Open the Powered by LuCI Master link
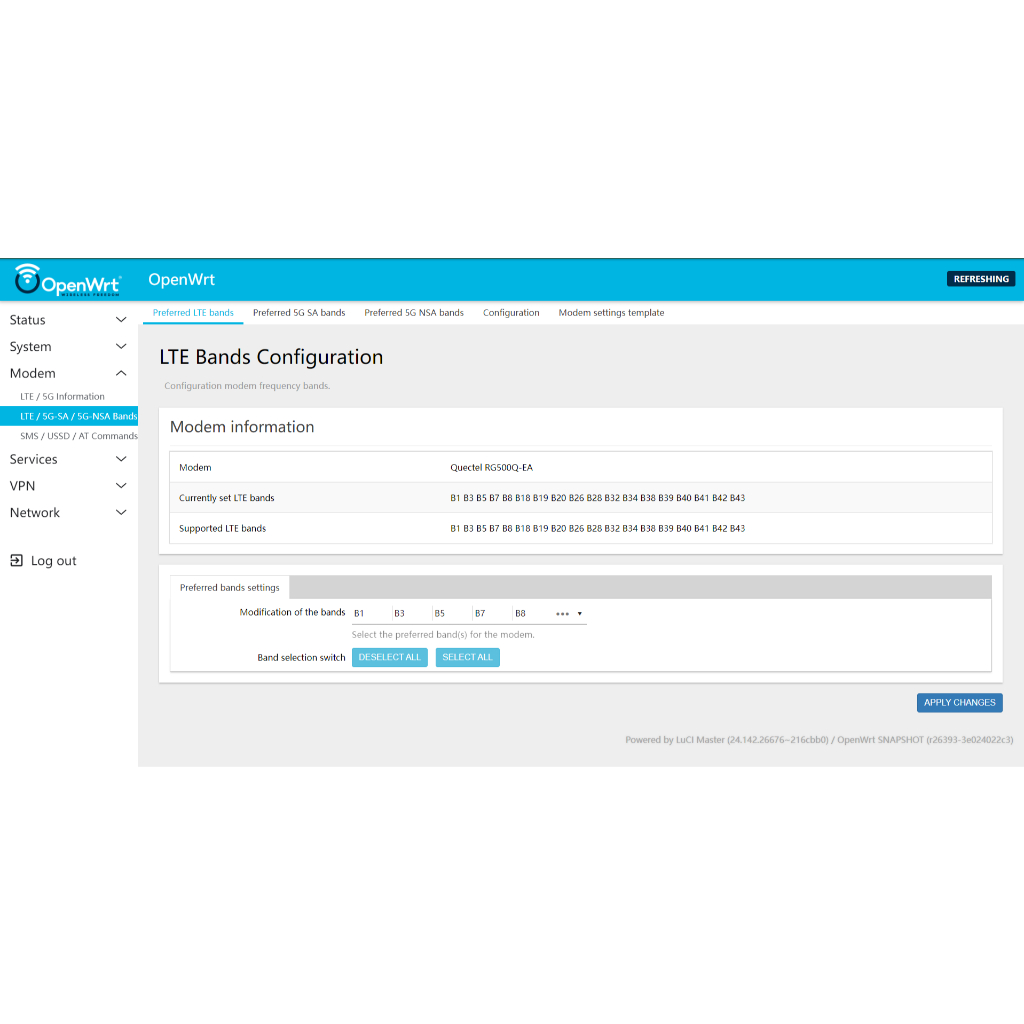This screenshot has width=1024, height=1024. click(727, 740)
